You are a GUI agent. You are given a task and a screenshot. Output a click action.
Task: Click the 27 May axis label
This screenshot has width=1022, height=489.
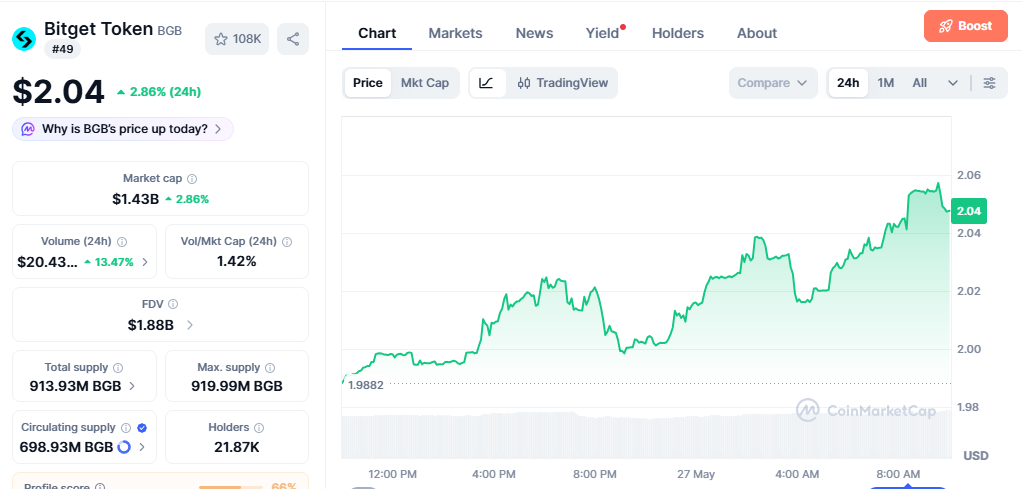697,474
